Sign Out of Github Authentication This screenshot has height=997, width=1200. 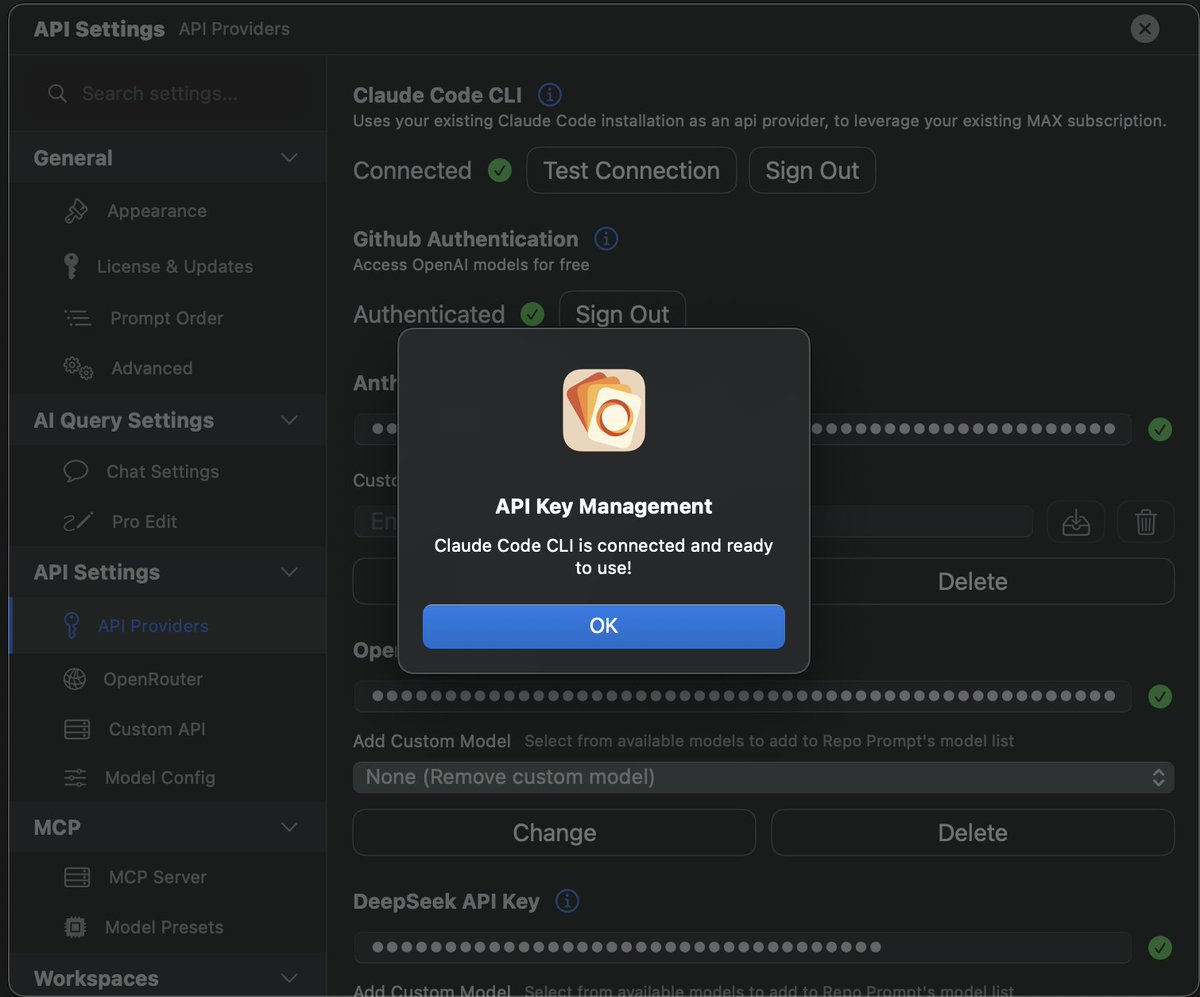[x=622, y=314]
